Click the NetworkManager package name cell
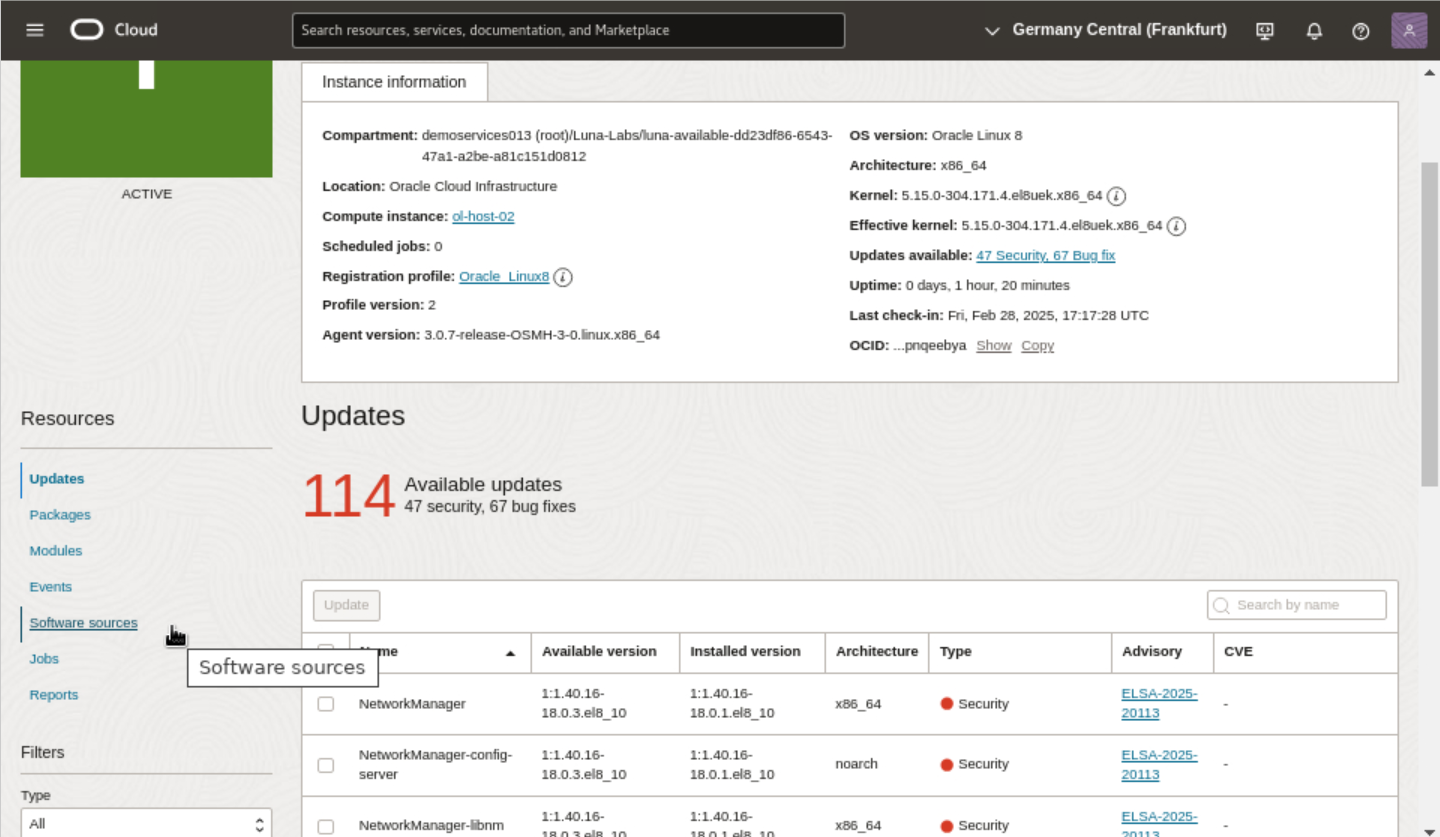The height and width of the screenshot is (837, 1440). pyautogui.click(x=412, y=704)
